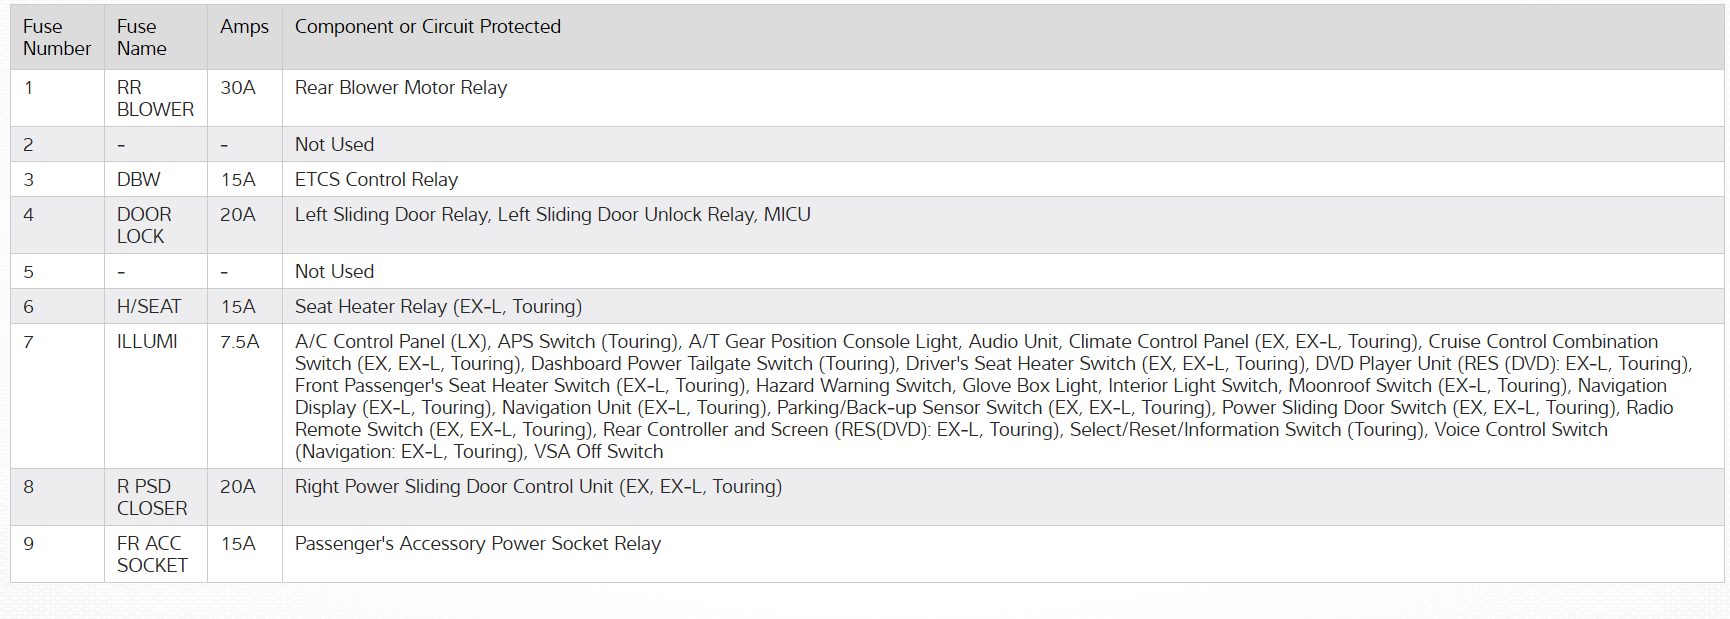Click the "Seat Heater Relay" description text
Viewport: 1730px width, 619px height.
438,307
